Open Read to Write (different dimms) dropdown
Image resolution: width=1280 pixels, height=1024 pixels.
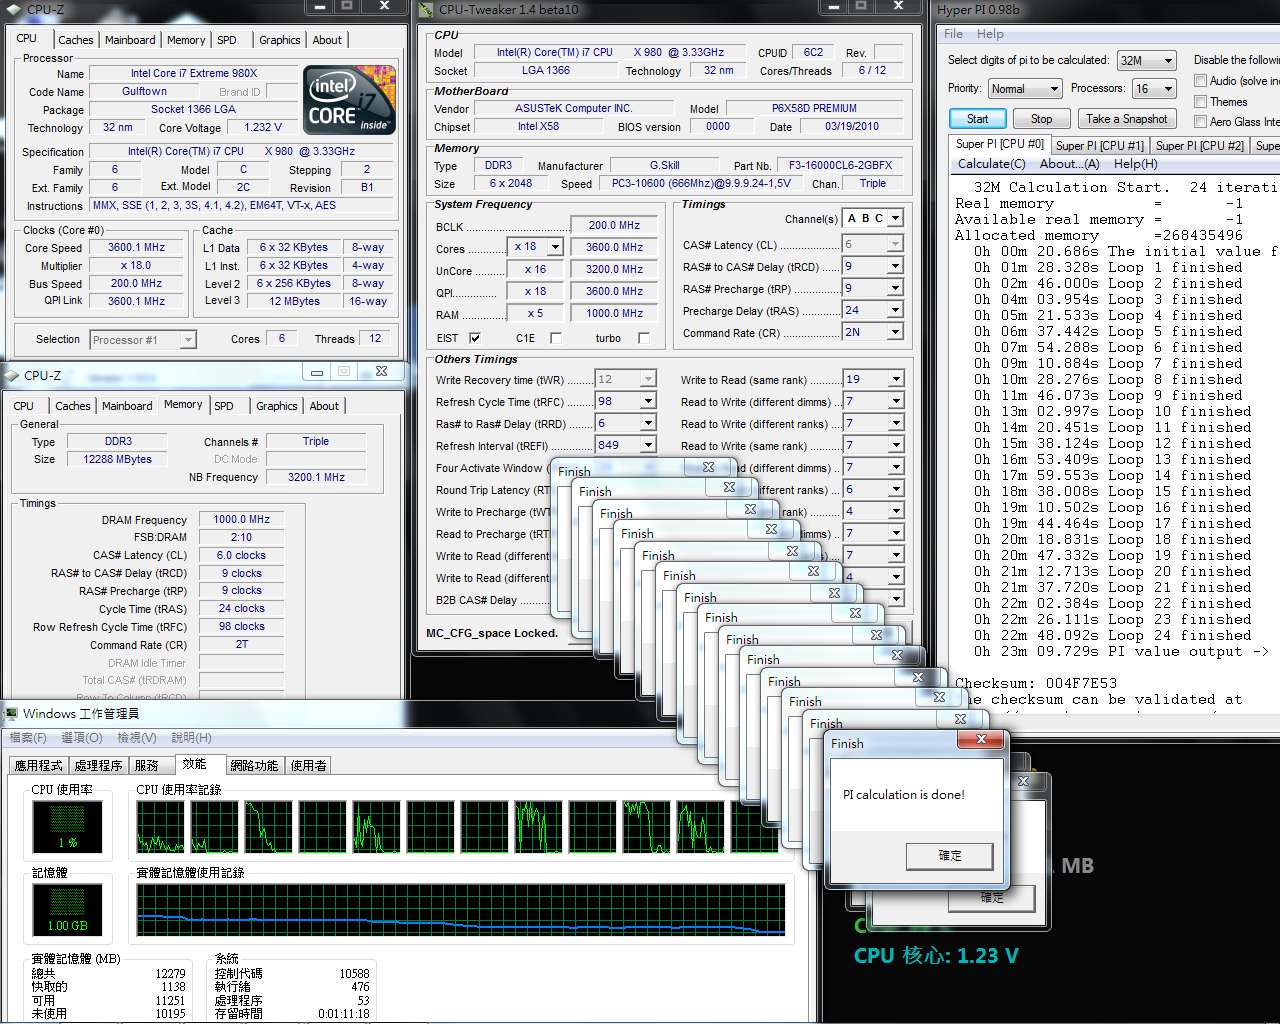click(x=896, y=401)
